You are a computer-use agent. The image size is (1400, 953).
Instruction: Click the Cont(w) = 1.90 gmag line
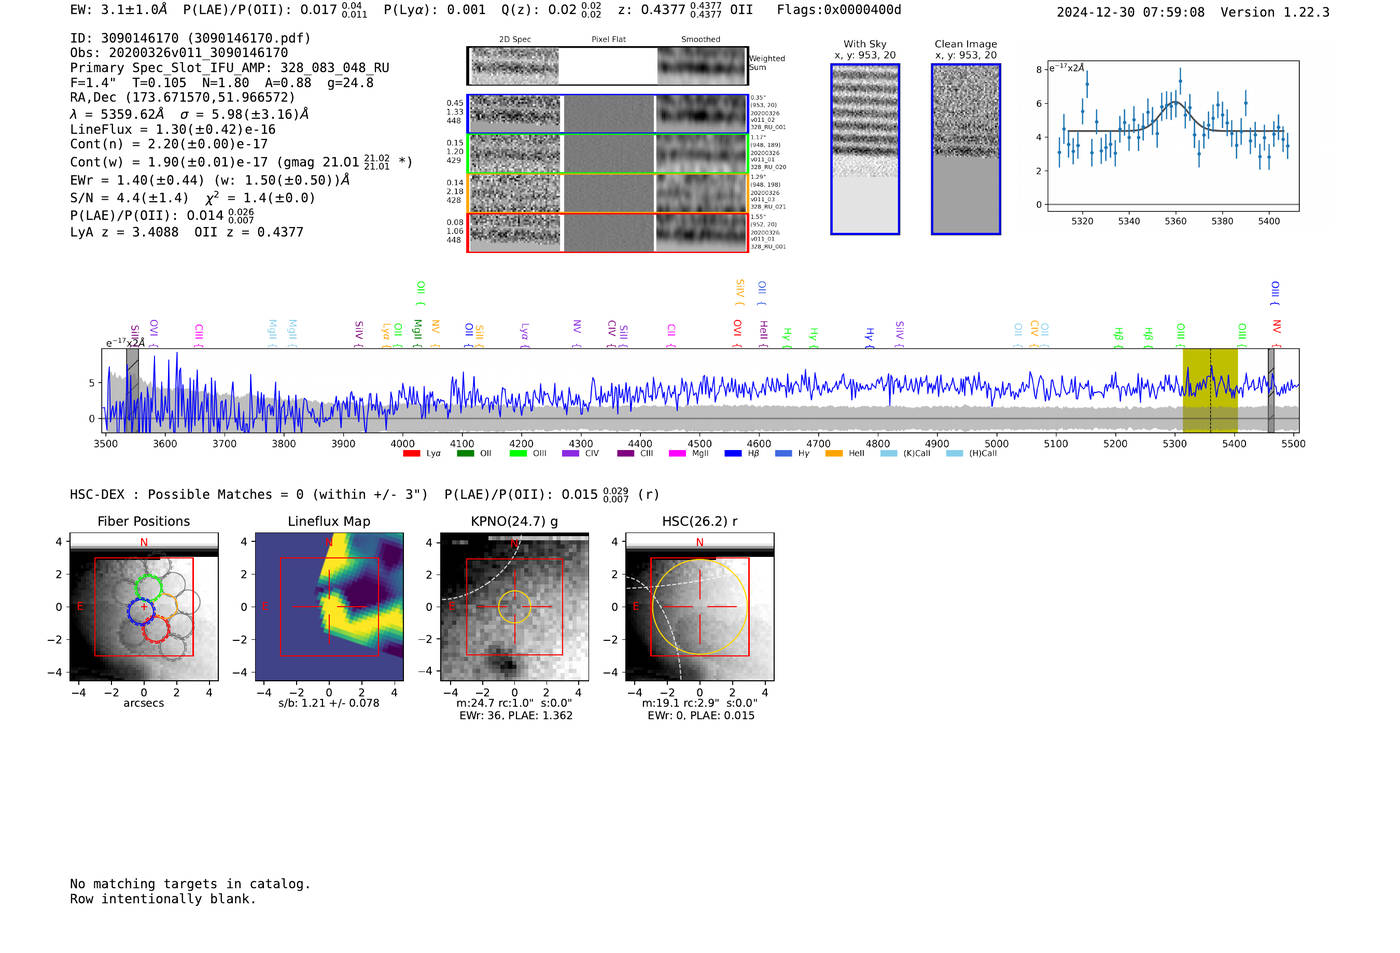click(241, 161)
